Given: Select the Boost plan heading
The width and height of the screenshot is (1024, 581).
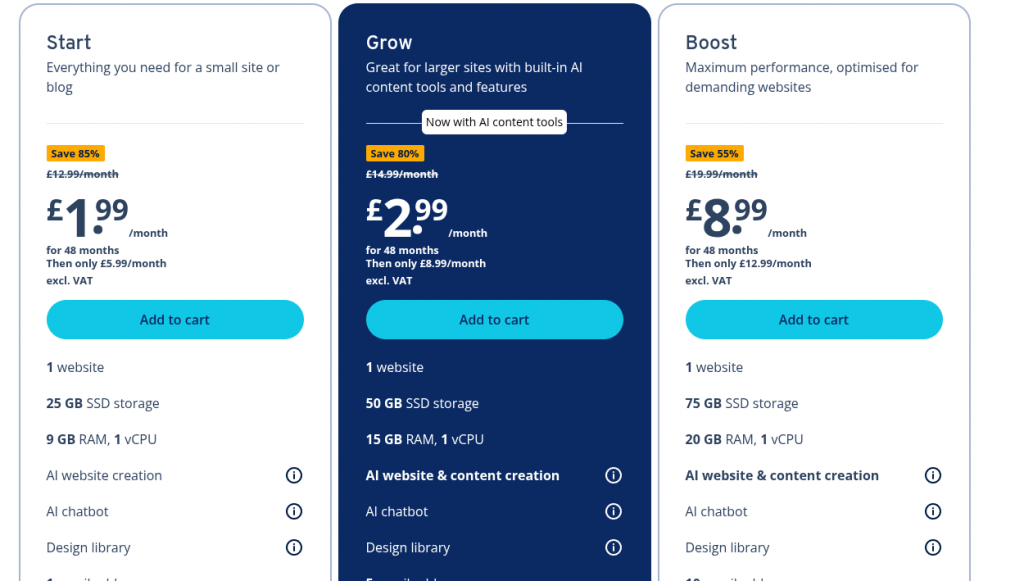Looking at the screenshot, I should (x=711, y=43).
